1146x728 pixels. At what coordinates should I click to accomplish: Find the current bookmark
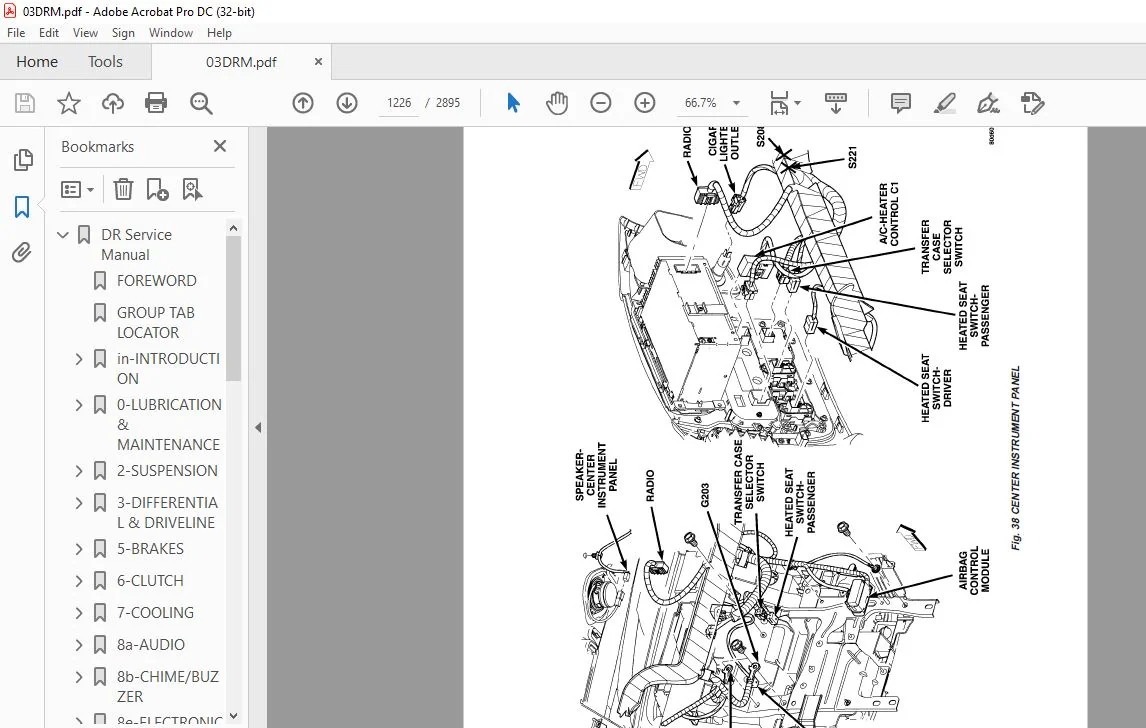(192, 189)
